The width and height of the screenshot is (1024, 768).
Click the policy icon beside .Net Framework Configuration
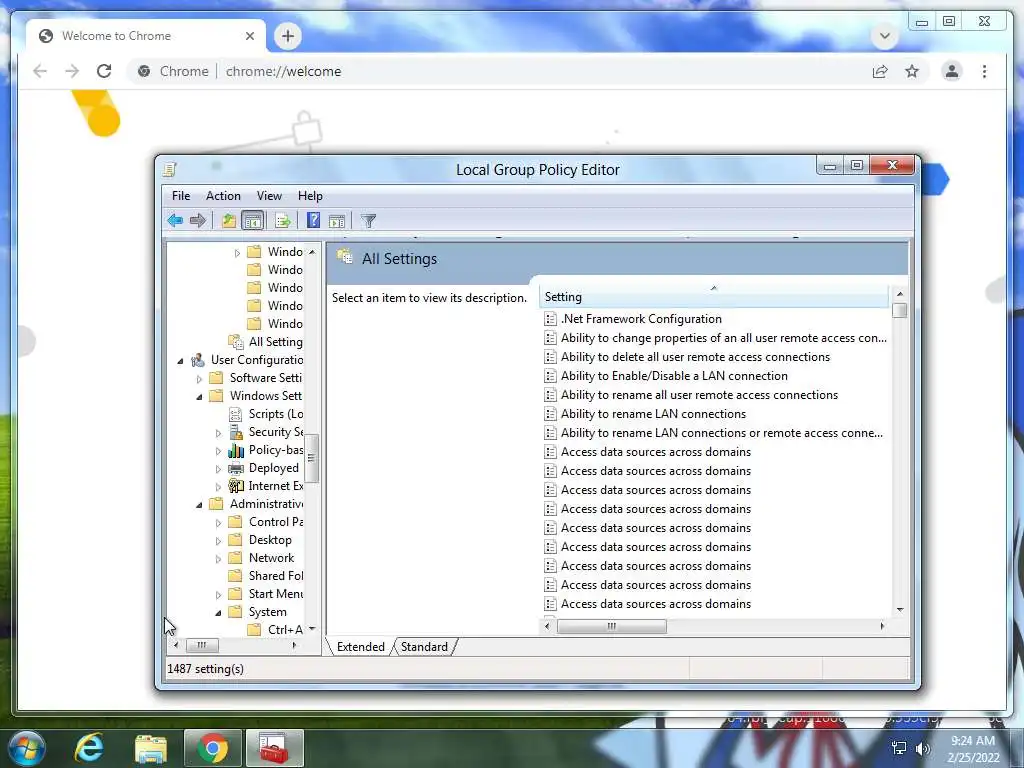[x=551, y=319]
